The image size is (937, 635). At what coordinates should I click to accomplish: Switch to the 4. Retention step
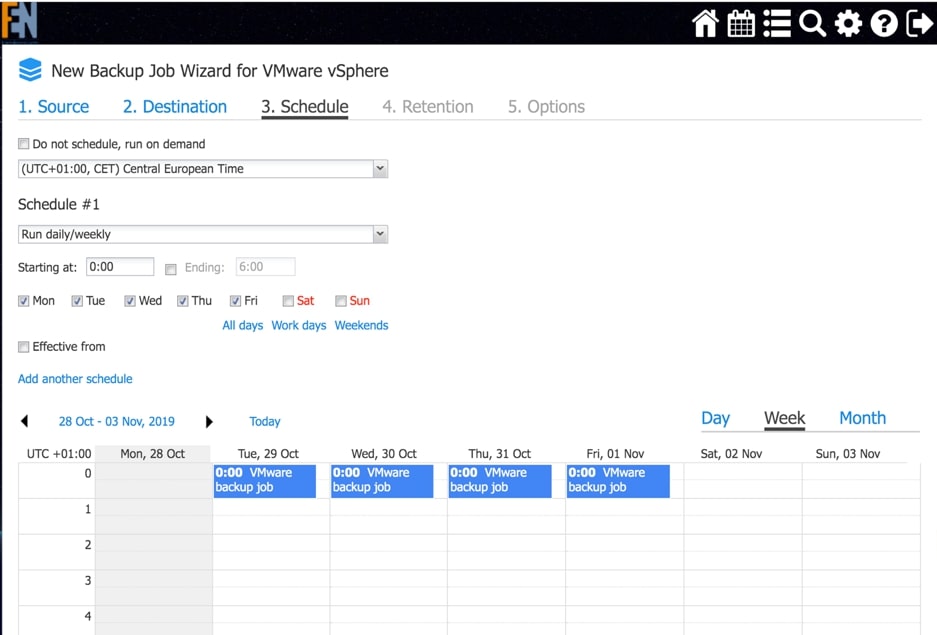pyautogui.click(x=427, y=107)
